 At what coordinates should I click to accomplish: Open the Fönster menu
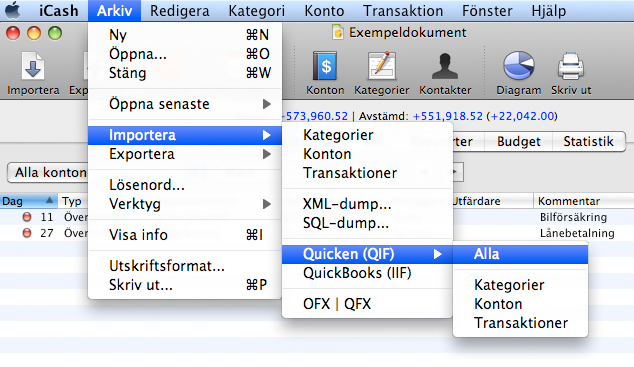[487, 11]
